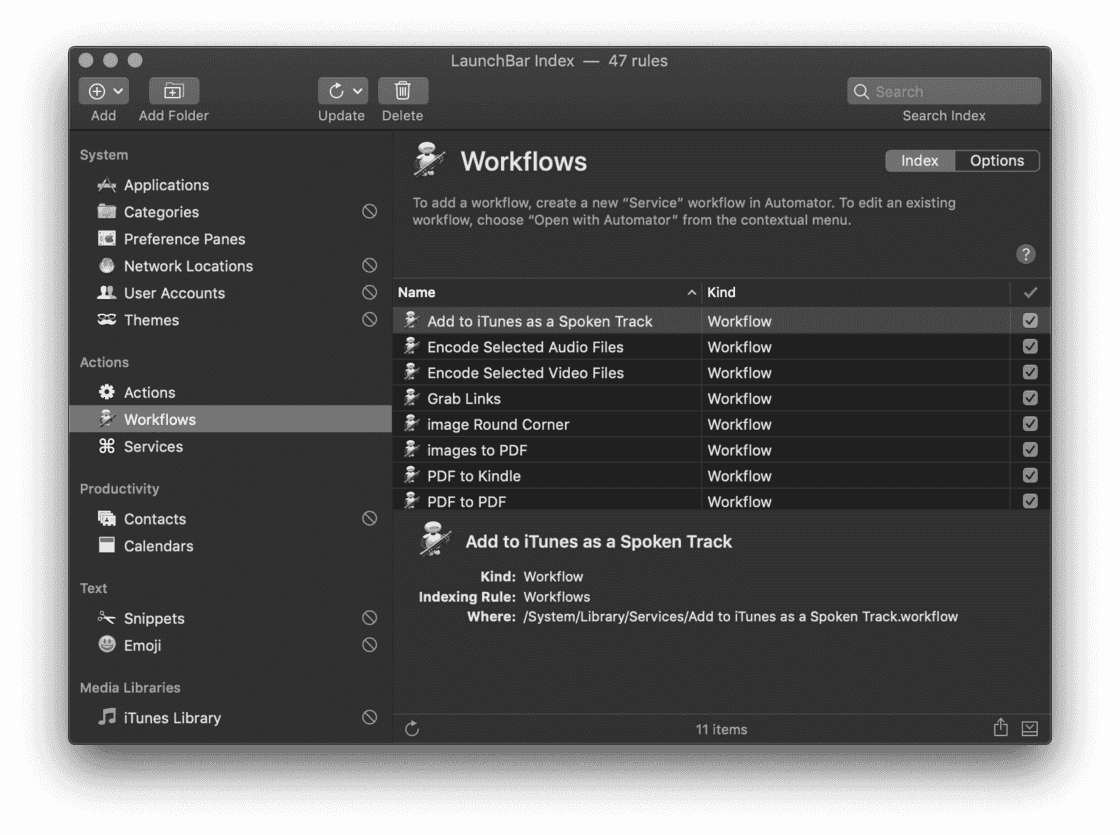Click the Update refresh icon

[x=336, y=91]
